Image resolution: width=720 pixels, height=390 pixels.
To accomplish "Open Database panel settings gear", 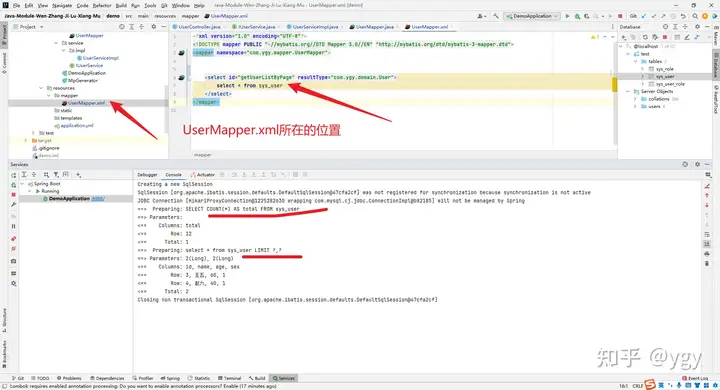I will point(698,27).
